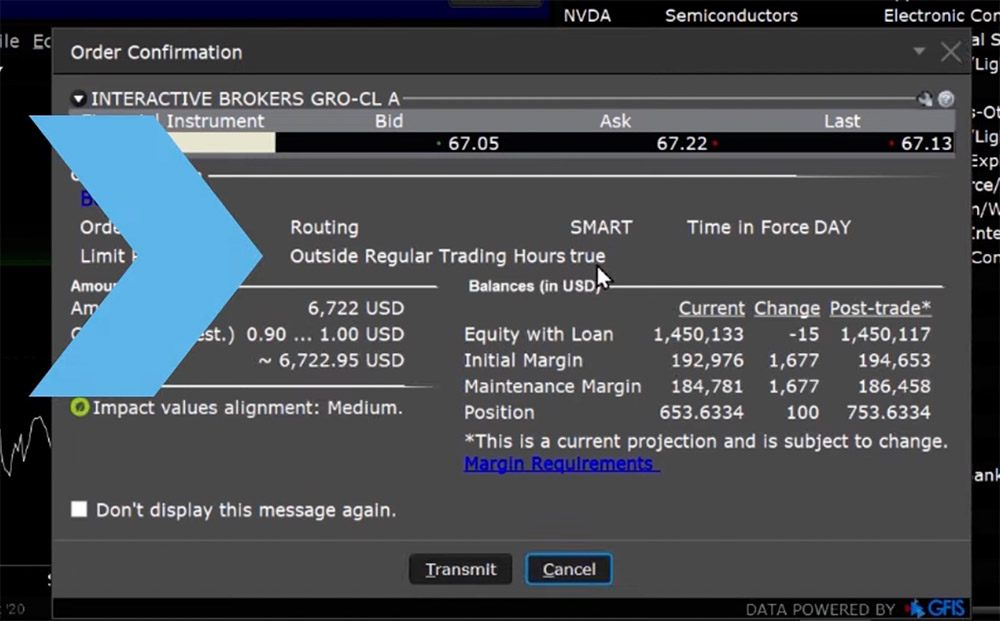
Task: Close the Order Confirmation dialog
Action: 950,52
